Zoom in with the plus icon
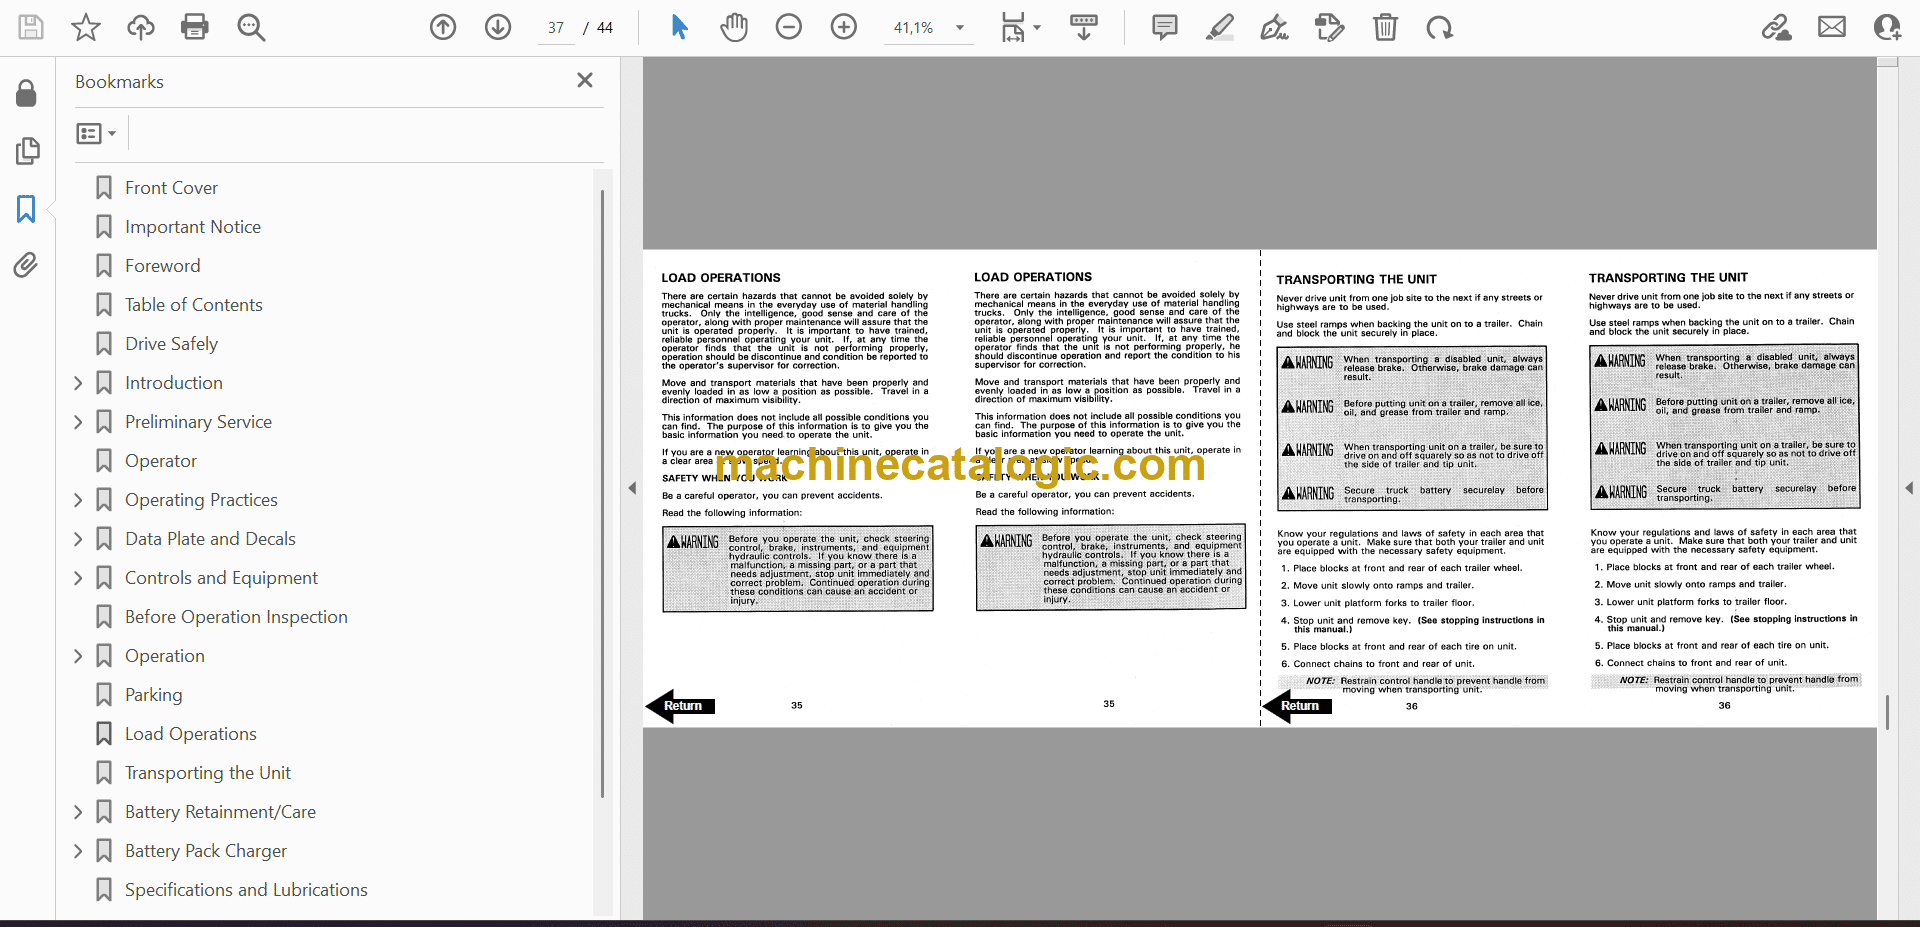The width and height of the screenshot is (1920, 927). (x=844, y=27)
